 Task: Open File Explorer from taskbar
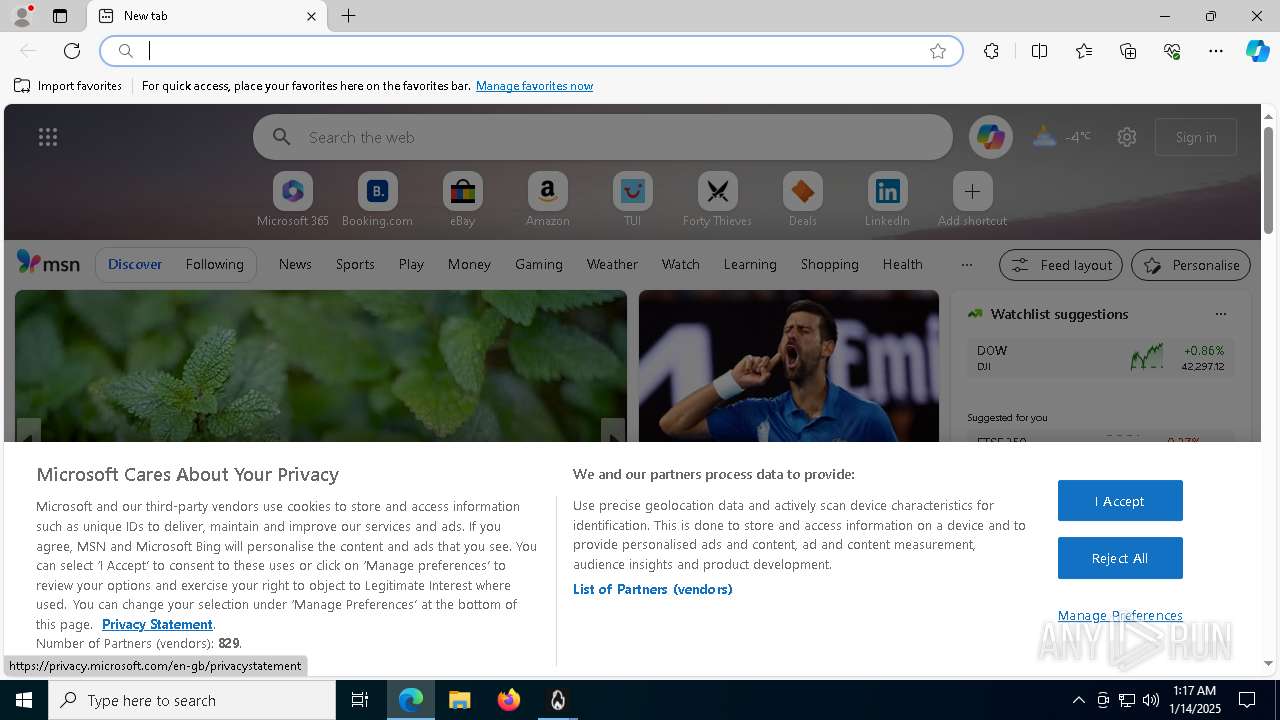coord(459,700)
